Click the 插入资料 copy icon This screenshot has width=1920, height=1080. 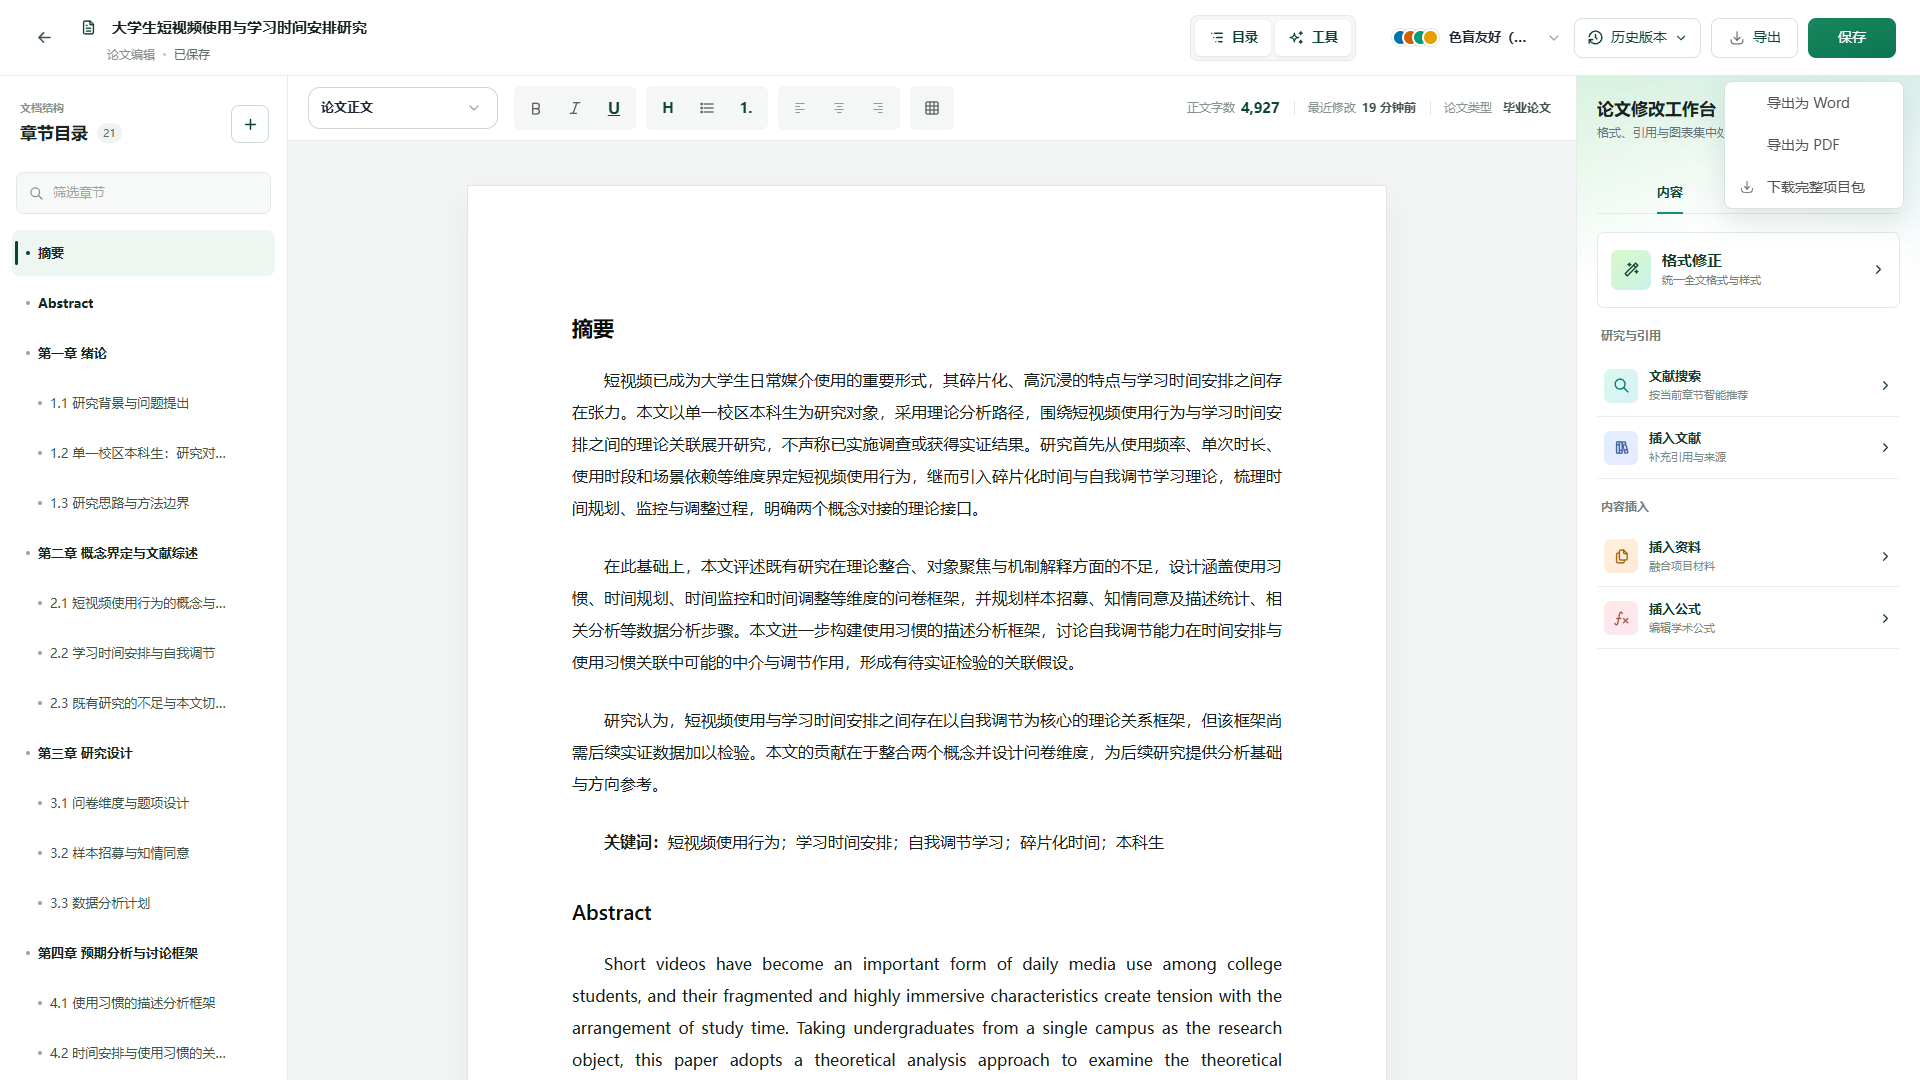click(x=1621, y=557)
